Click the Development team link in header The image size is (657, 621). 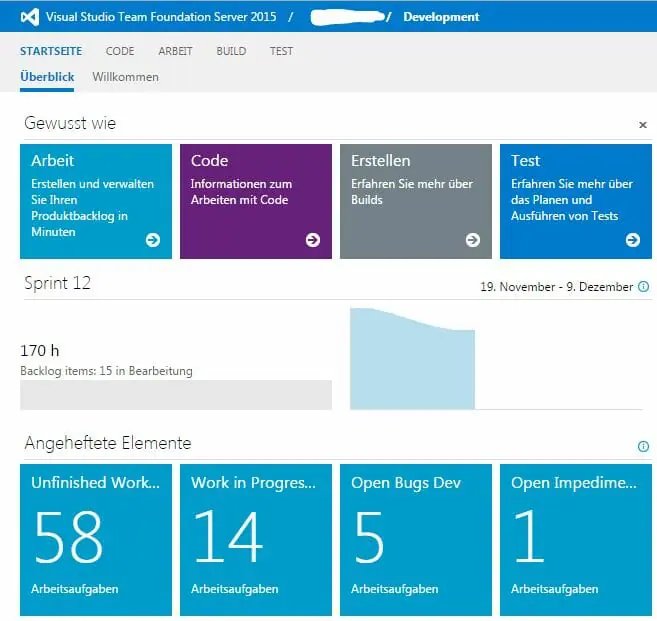click(441, 17)
